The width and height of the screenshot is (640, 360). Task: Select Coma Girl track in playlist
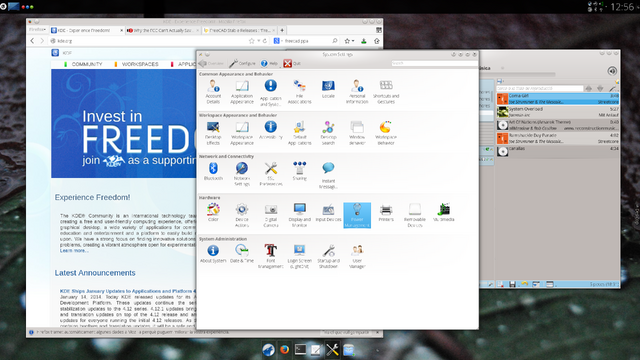pos(558,98)
